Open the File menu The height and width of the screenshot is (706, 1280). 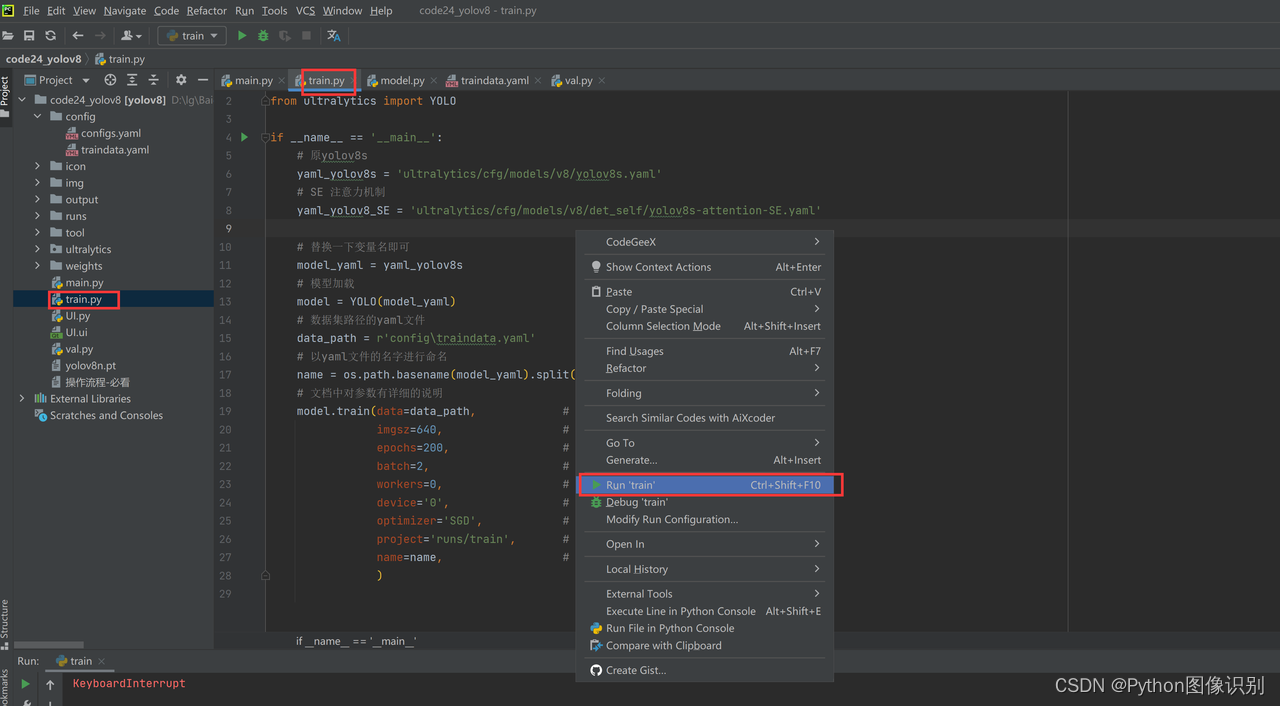coord(31,10)
